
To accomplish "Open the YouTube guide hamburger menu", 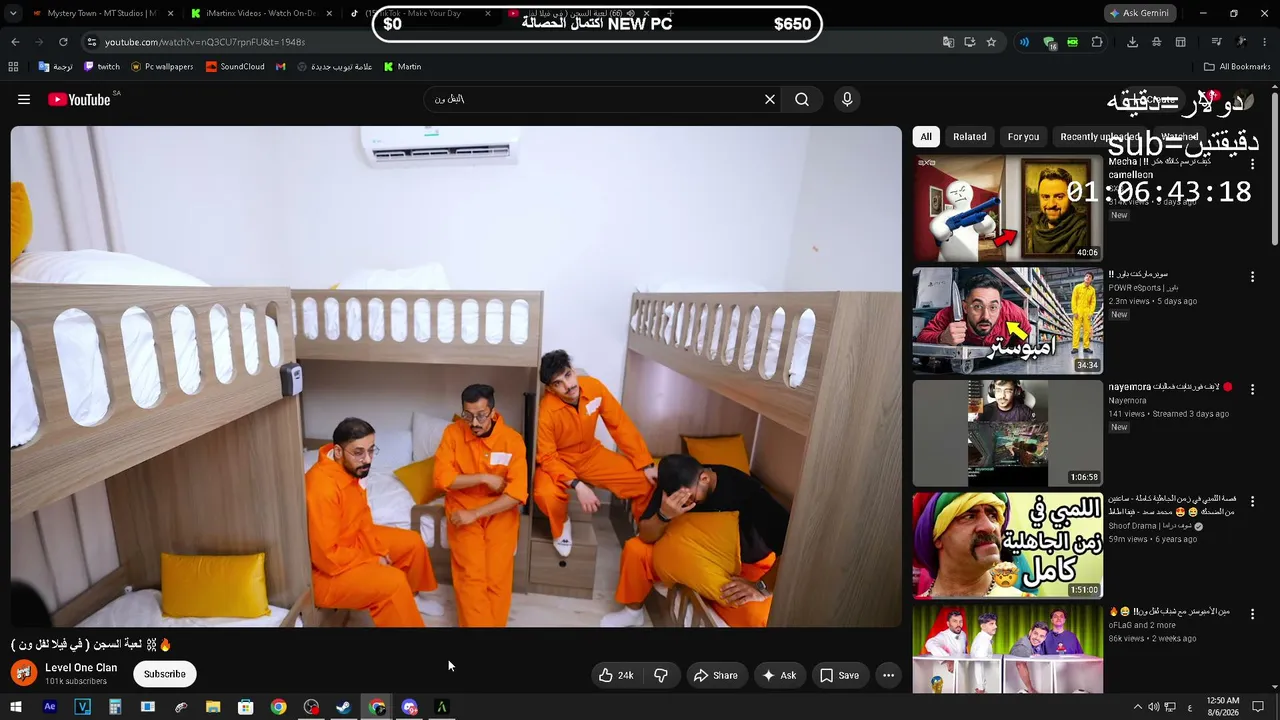I will pos(24,99).
